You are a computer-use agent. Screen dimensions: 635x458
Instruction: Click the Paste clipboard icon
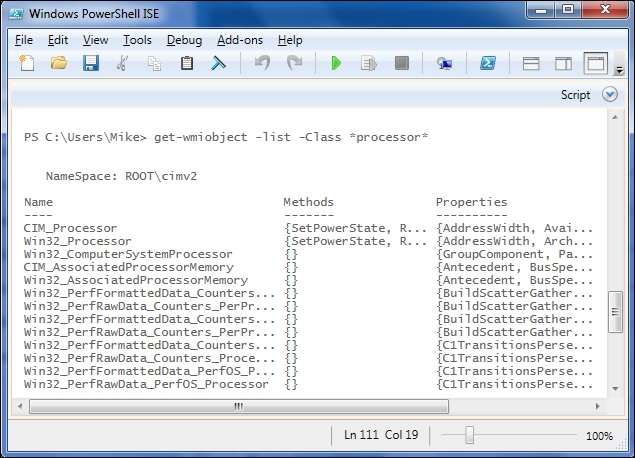click(x=187, y=64)
